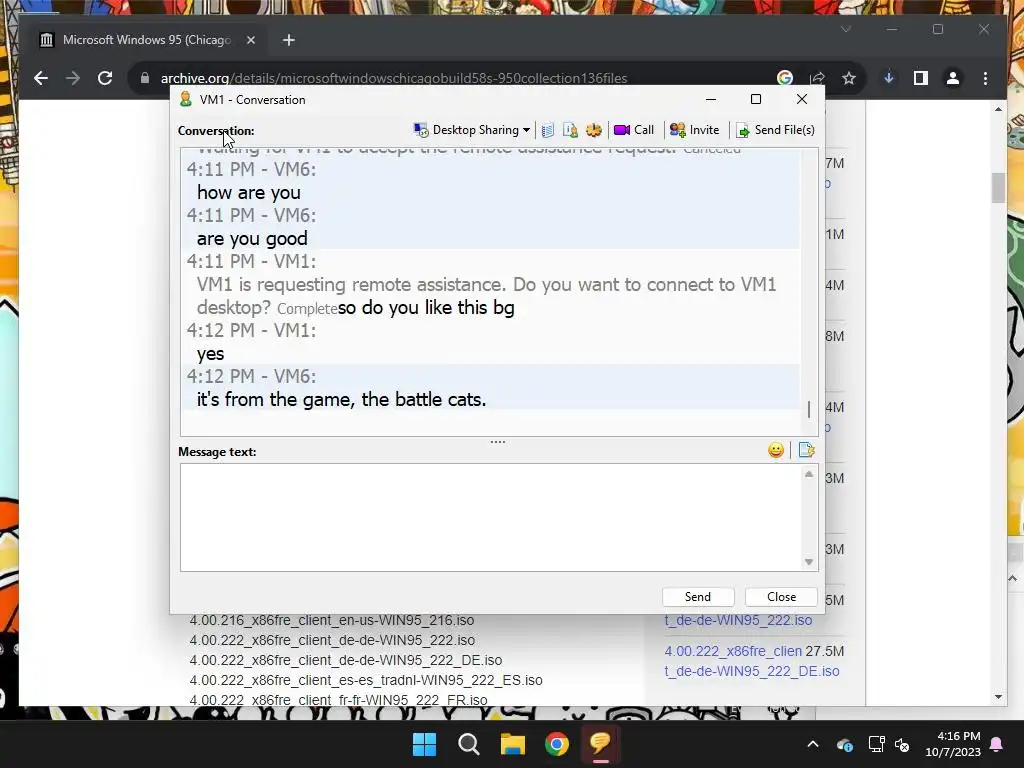Click 4.00.222_x86fre_client_de-de-WIN95_222.iso in file list

pyautogui.click(x=332, y=640)
